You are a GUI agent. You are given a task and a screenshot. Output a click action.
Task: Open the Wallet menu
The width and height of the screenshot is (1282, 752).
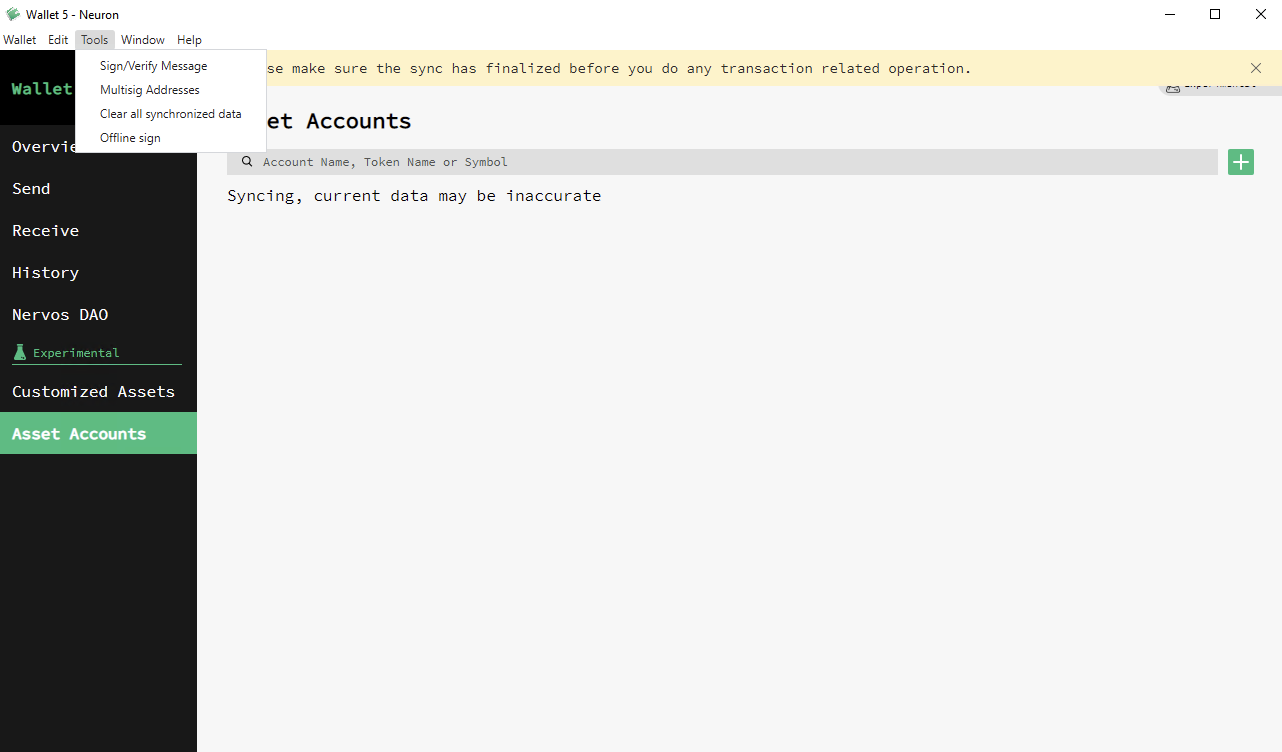(20, 39)
